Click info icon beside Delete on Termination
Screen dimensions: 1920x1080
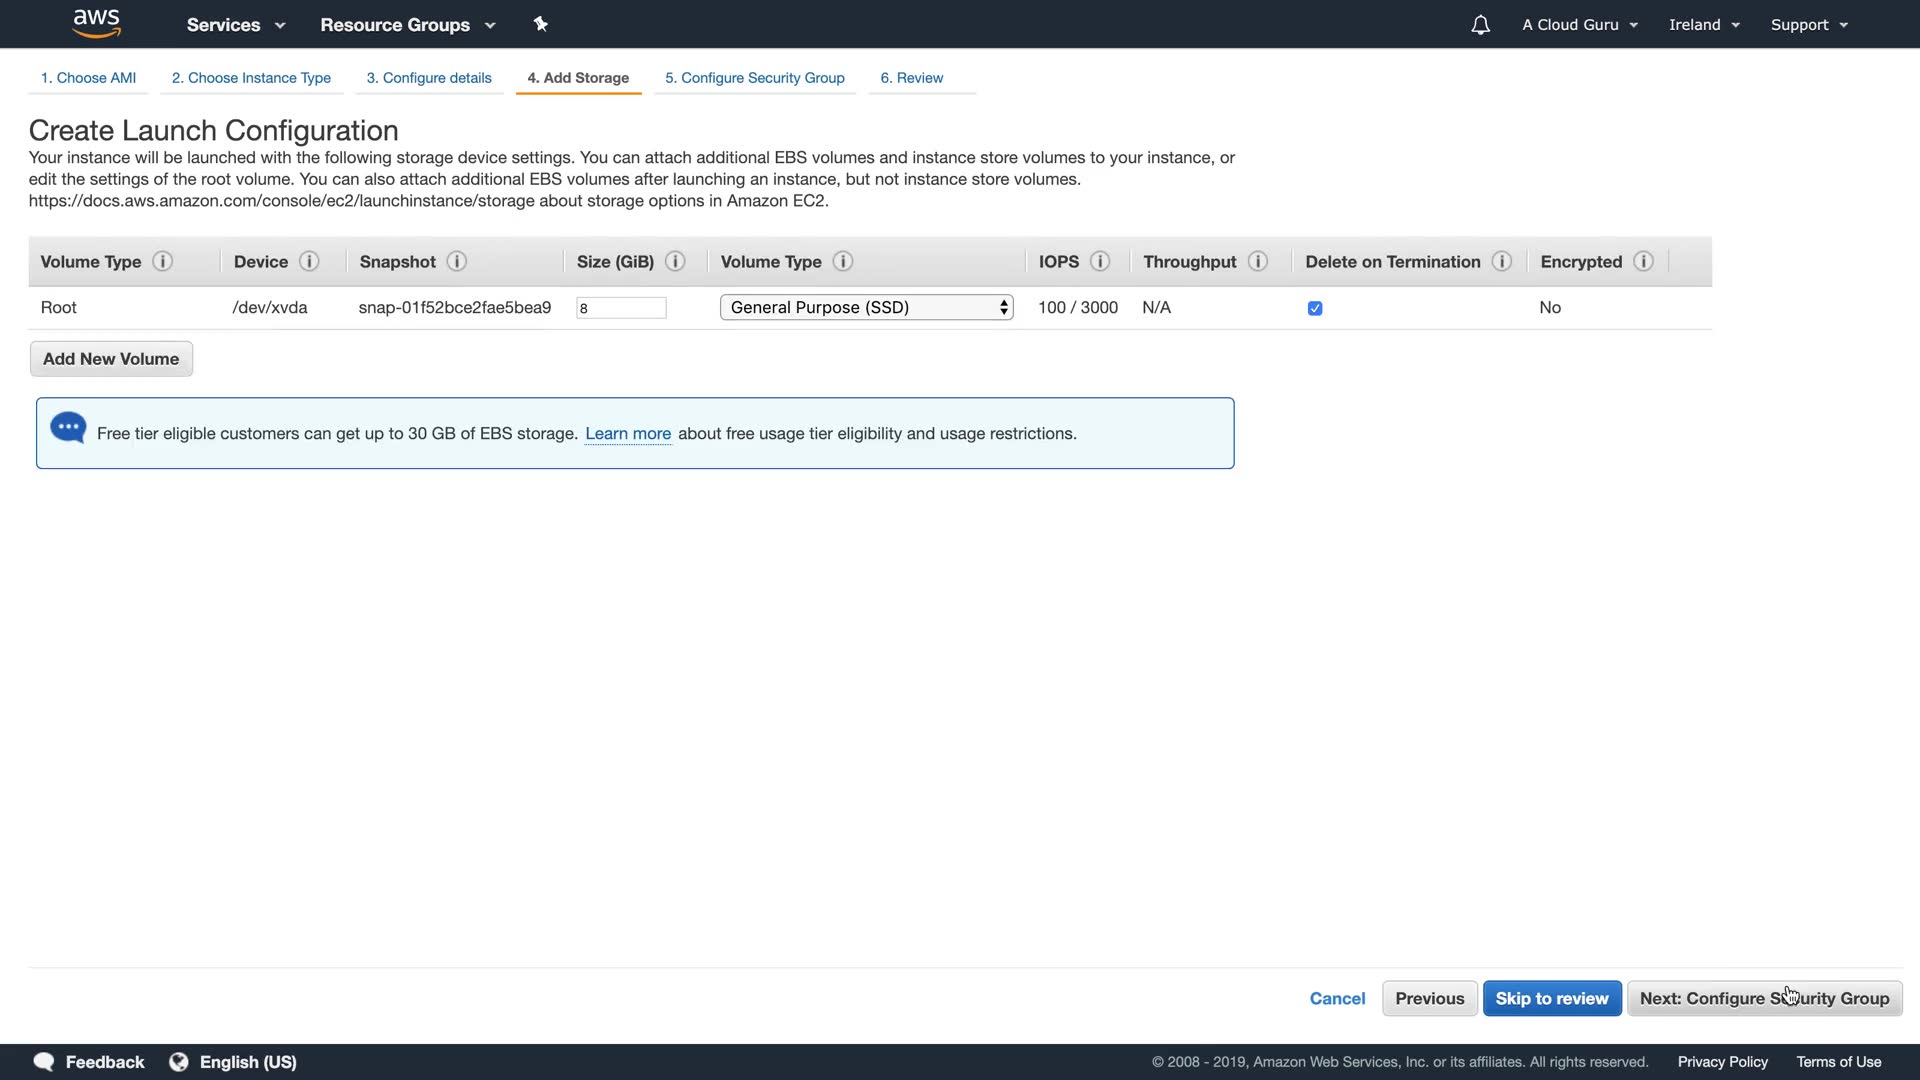1501,262
